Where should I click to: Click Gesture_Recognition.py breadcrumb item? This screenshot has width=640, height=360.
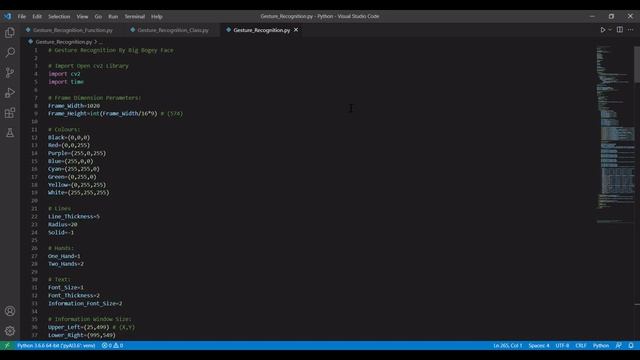pyautogui.click(x=63, y=42)
